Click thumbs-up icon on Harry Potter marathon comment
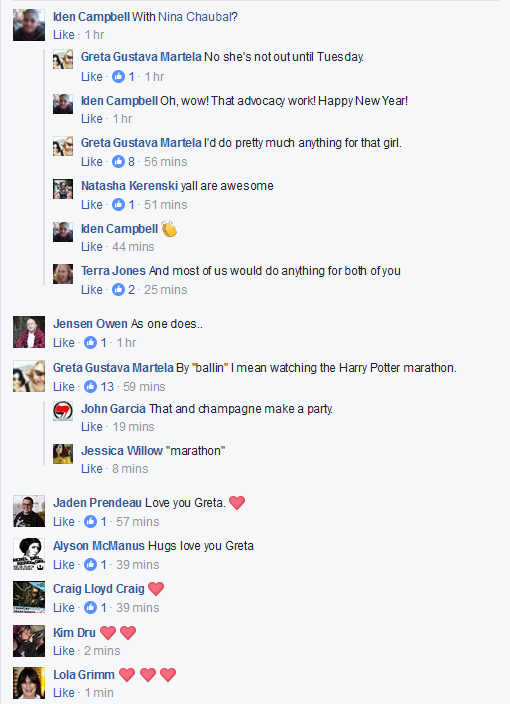Image resolution: width=510 pixels, height=704 pixels. 90,386
